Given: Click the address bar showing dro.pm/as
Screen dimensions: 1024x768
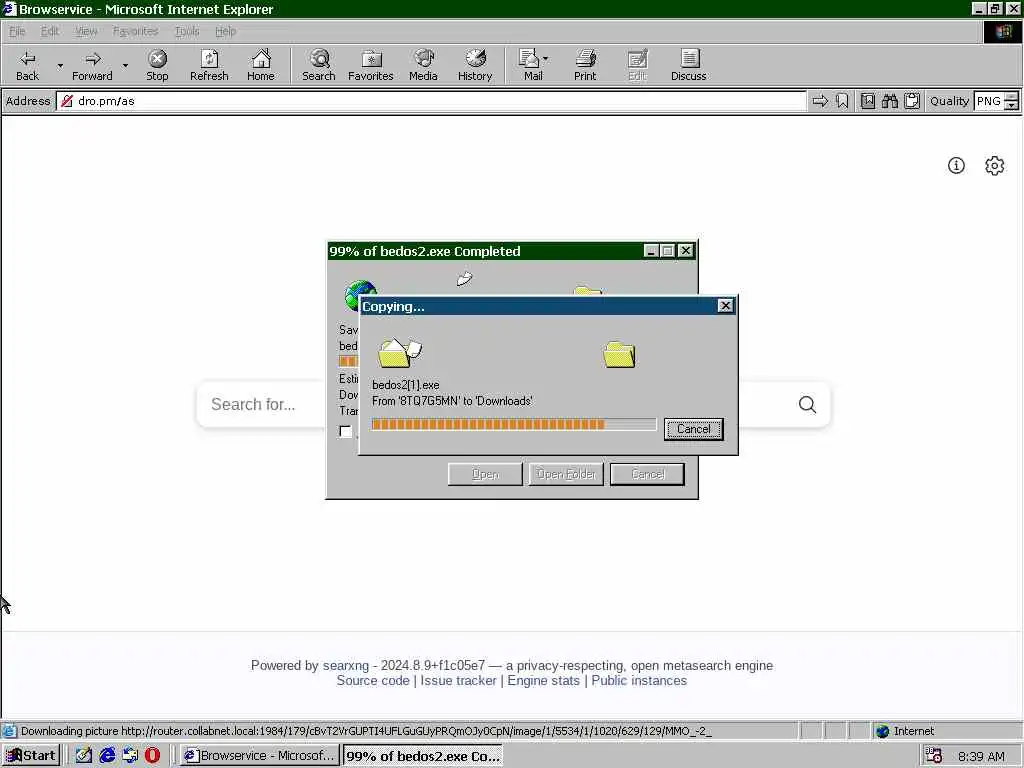Looking at the screenshot, I should pos(431,101).
